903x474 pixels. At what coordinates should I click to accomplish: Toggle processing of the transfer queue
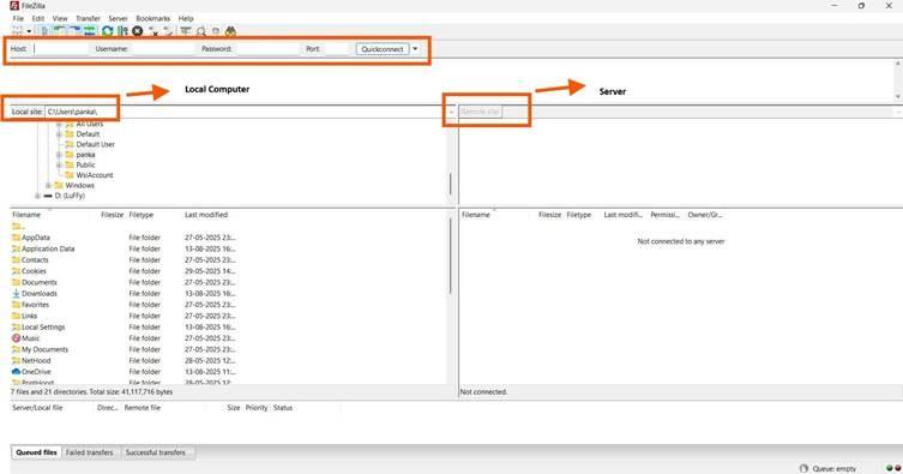(x=122, y=31)
